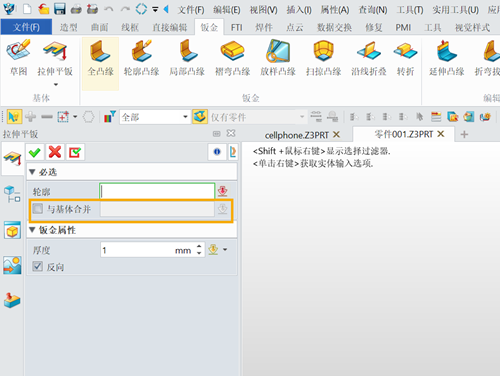Toggle the 反向 checkbox

tap(38, 266)
